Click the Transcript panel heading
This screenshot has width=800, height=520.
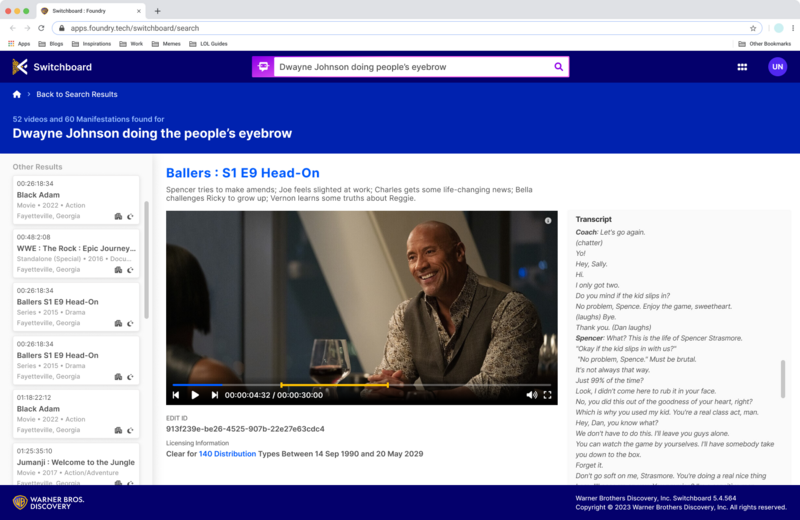(593, 219)
